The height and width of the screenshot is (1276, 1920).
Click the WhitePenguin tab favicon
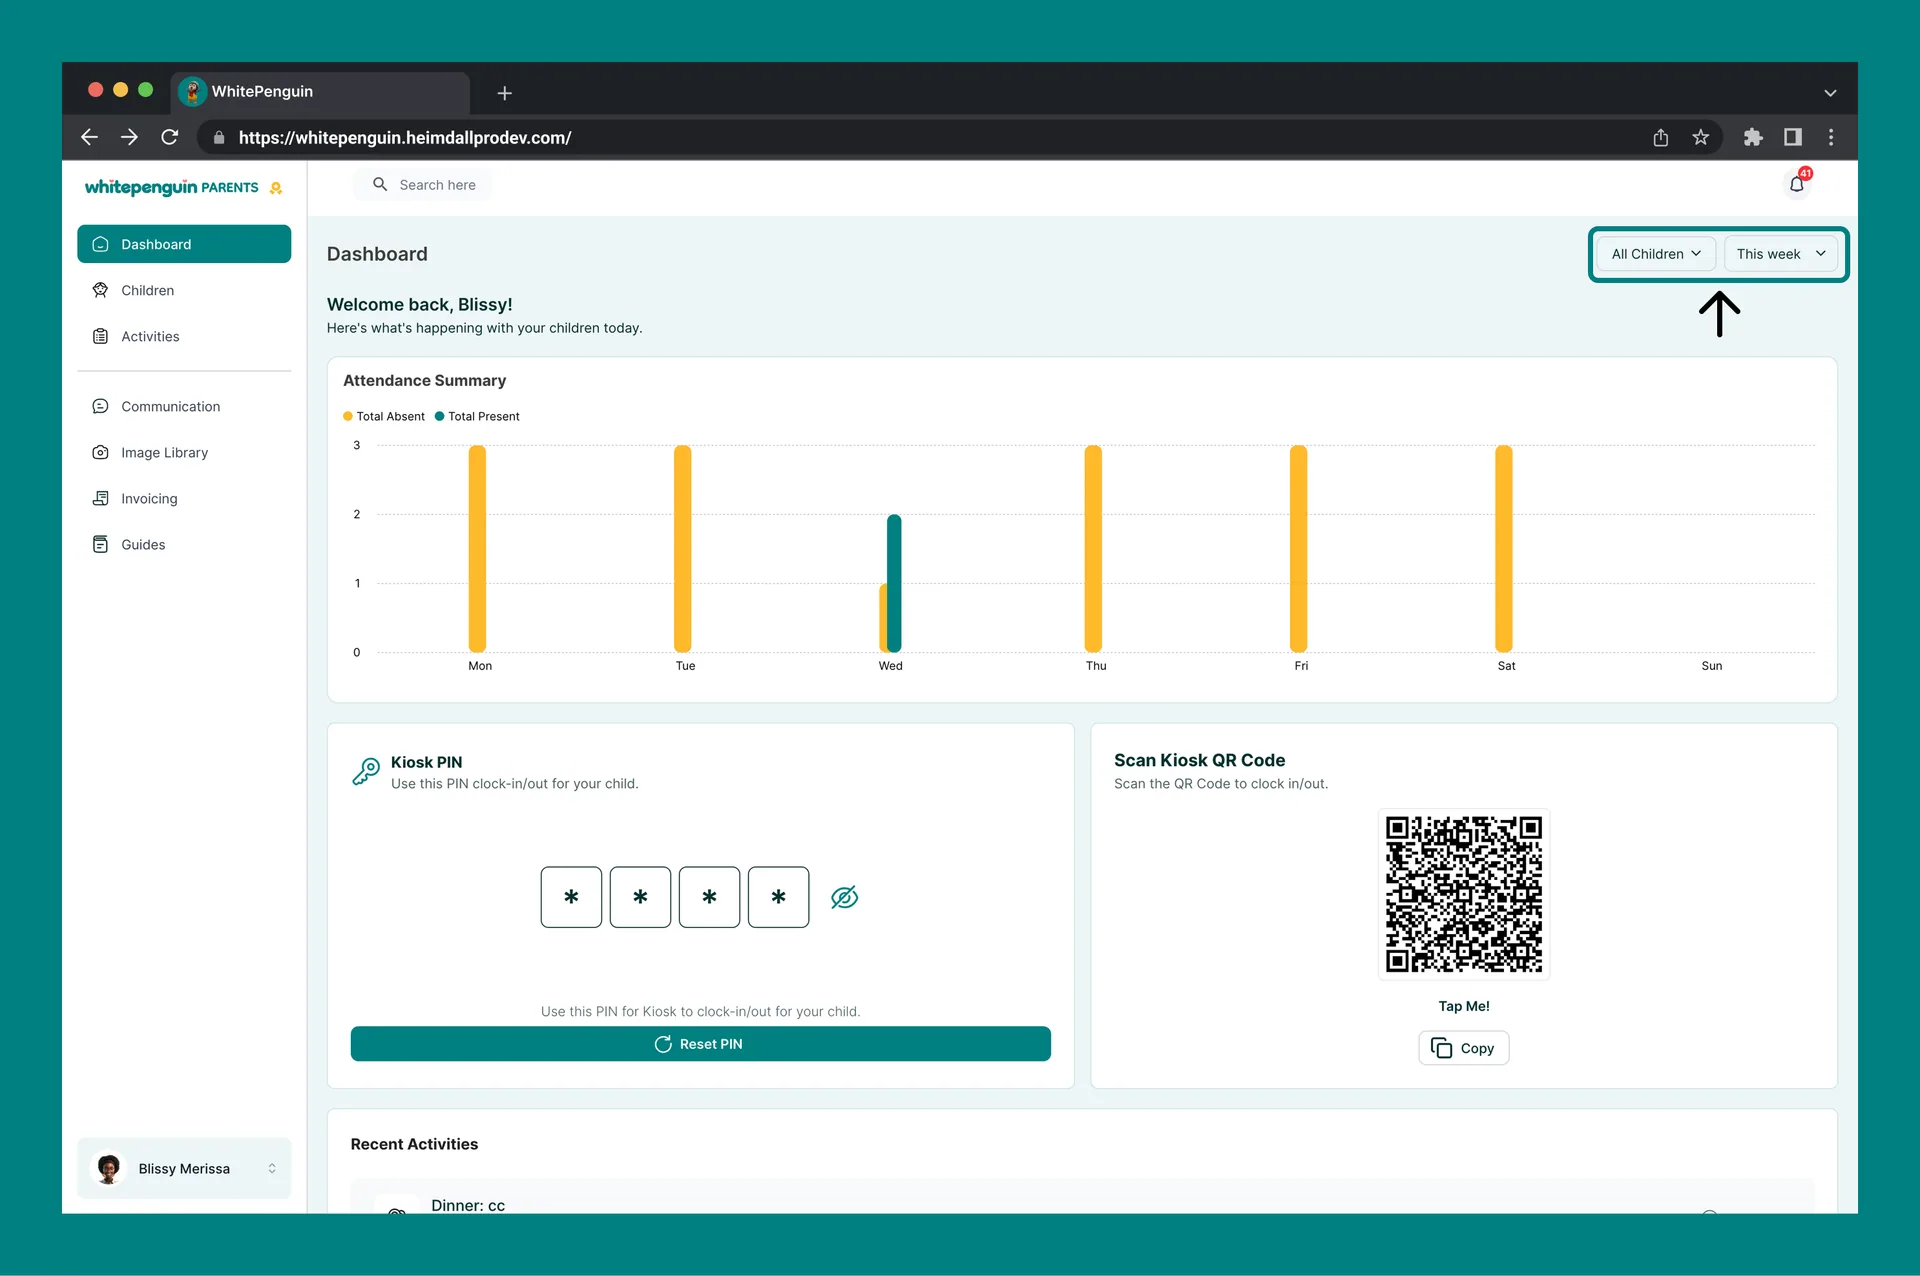point(192,91)
